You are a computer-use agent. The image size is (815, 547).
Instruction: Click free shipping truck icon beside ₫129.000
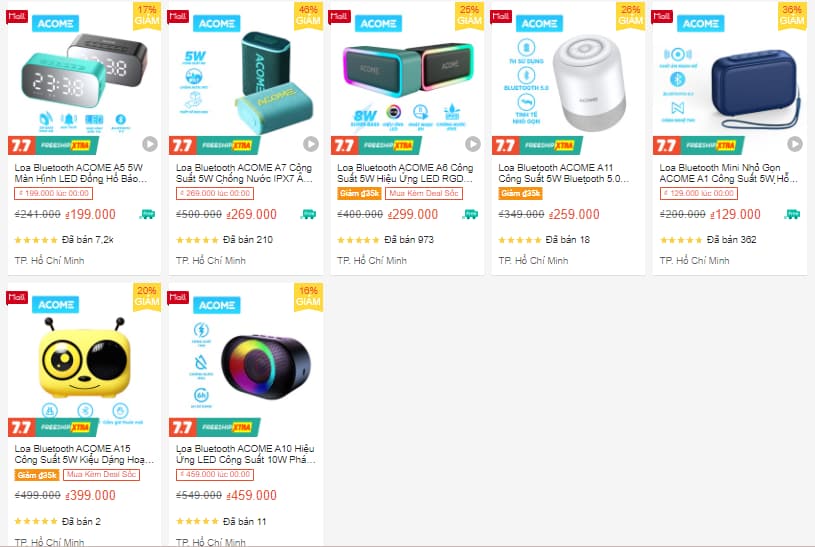[793, 214]
